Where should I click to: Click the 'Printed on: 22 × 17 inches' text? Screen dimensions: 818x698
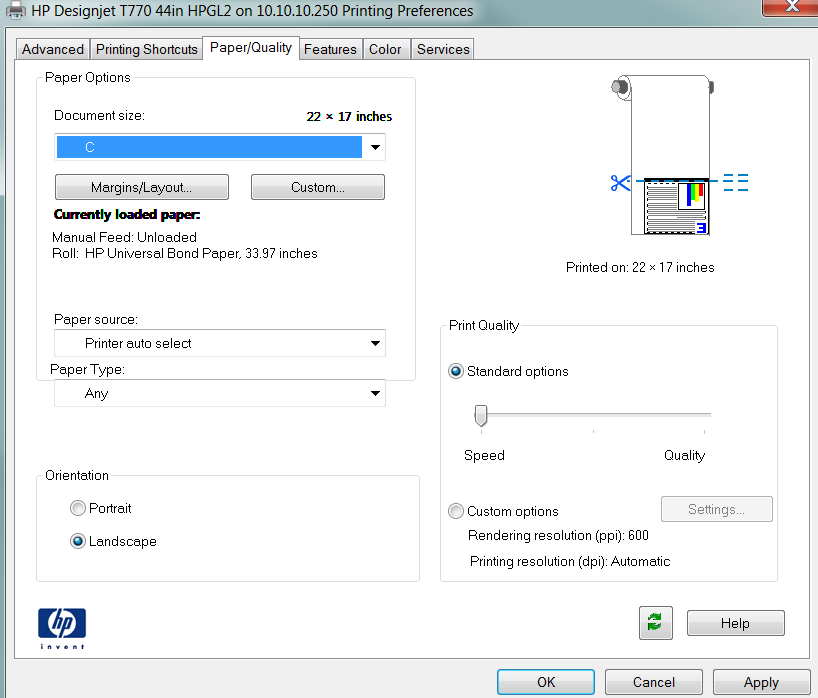tap(640, 267)
